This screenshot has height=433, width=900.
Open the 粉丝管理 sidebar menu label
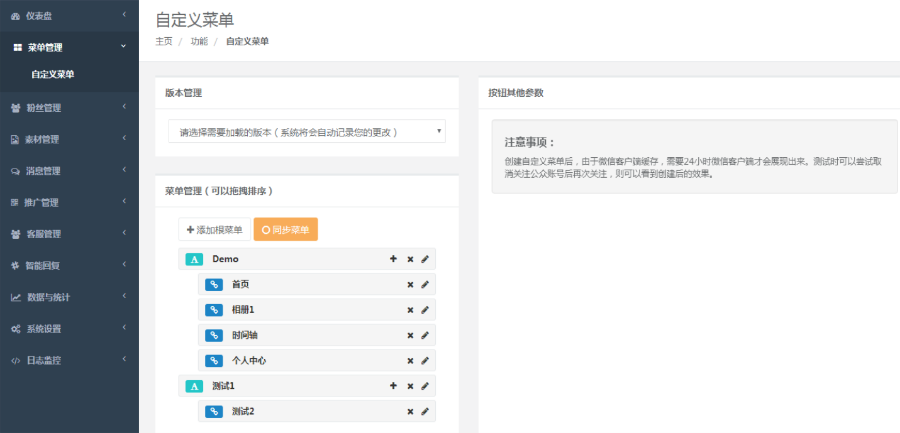44,108
